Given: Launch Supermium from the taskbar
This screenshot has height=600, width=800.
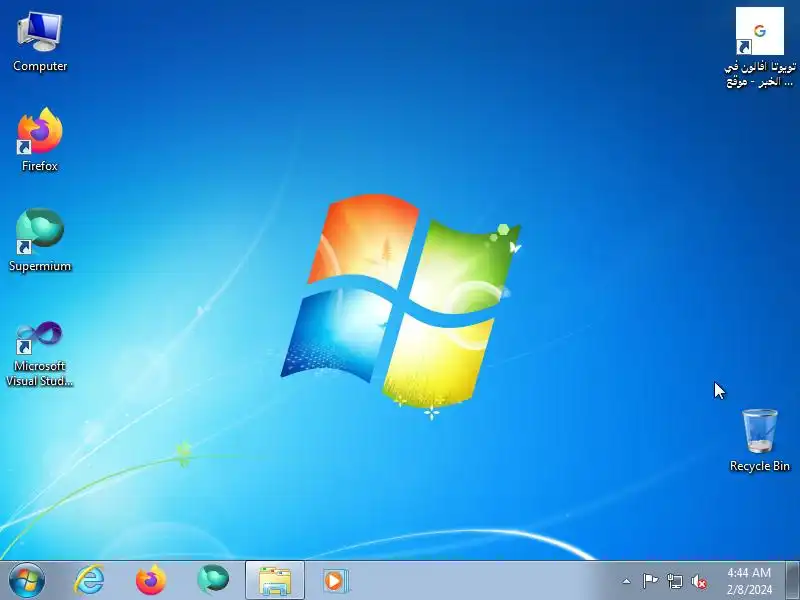Looking at the screenshot, I should pos(213,580).
